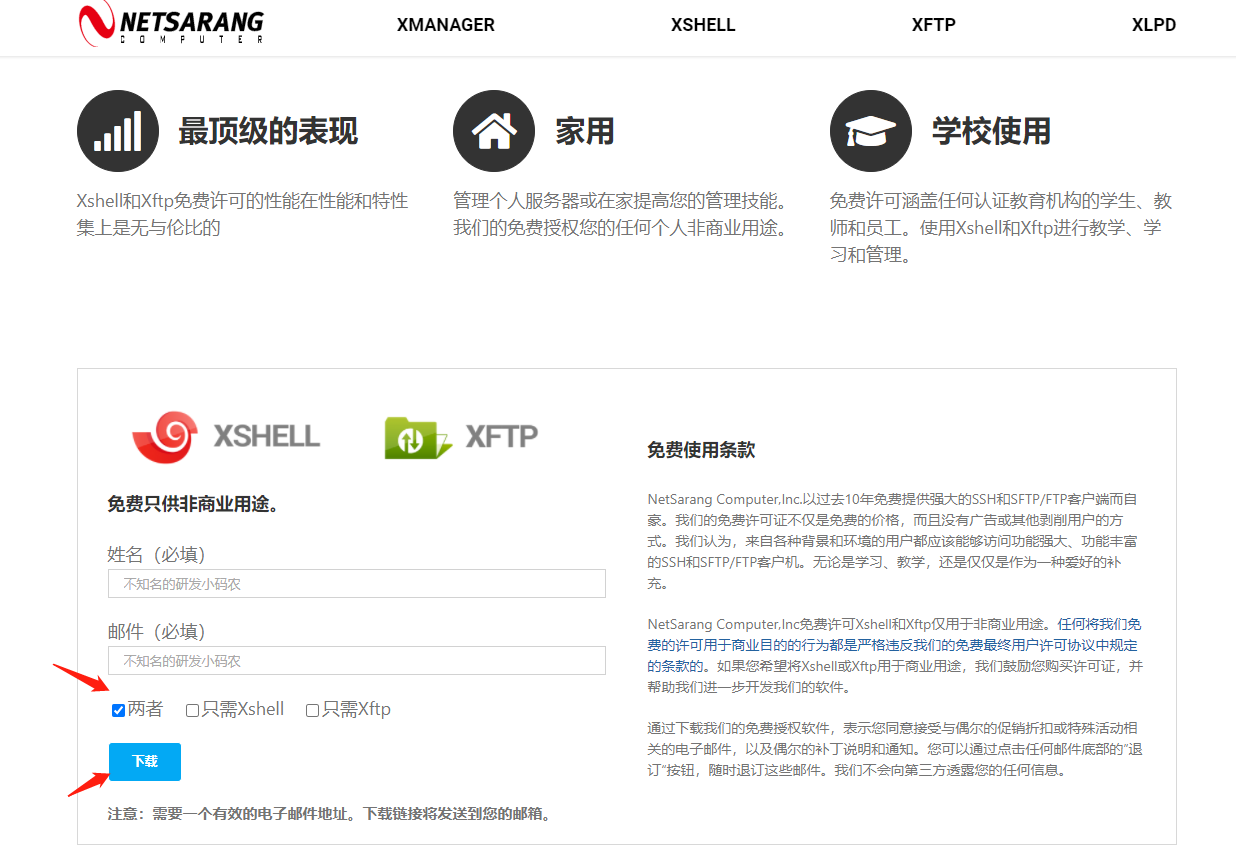Viewport: 1236px width, 864px height.
Task: Click the 免费使用条款 heading
Action: (701, 450)
